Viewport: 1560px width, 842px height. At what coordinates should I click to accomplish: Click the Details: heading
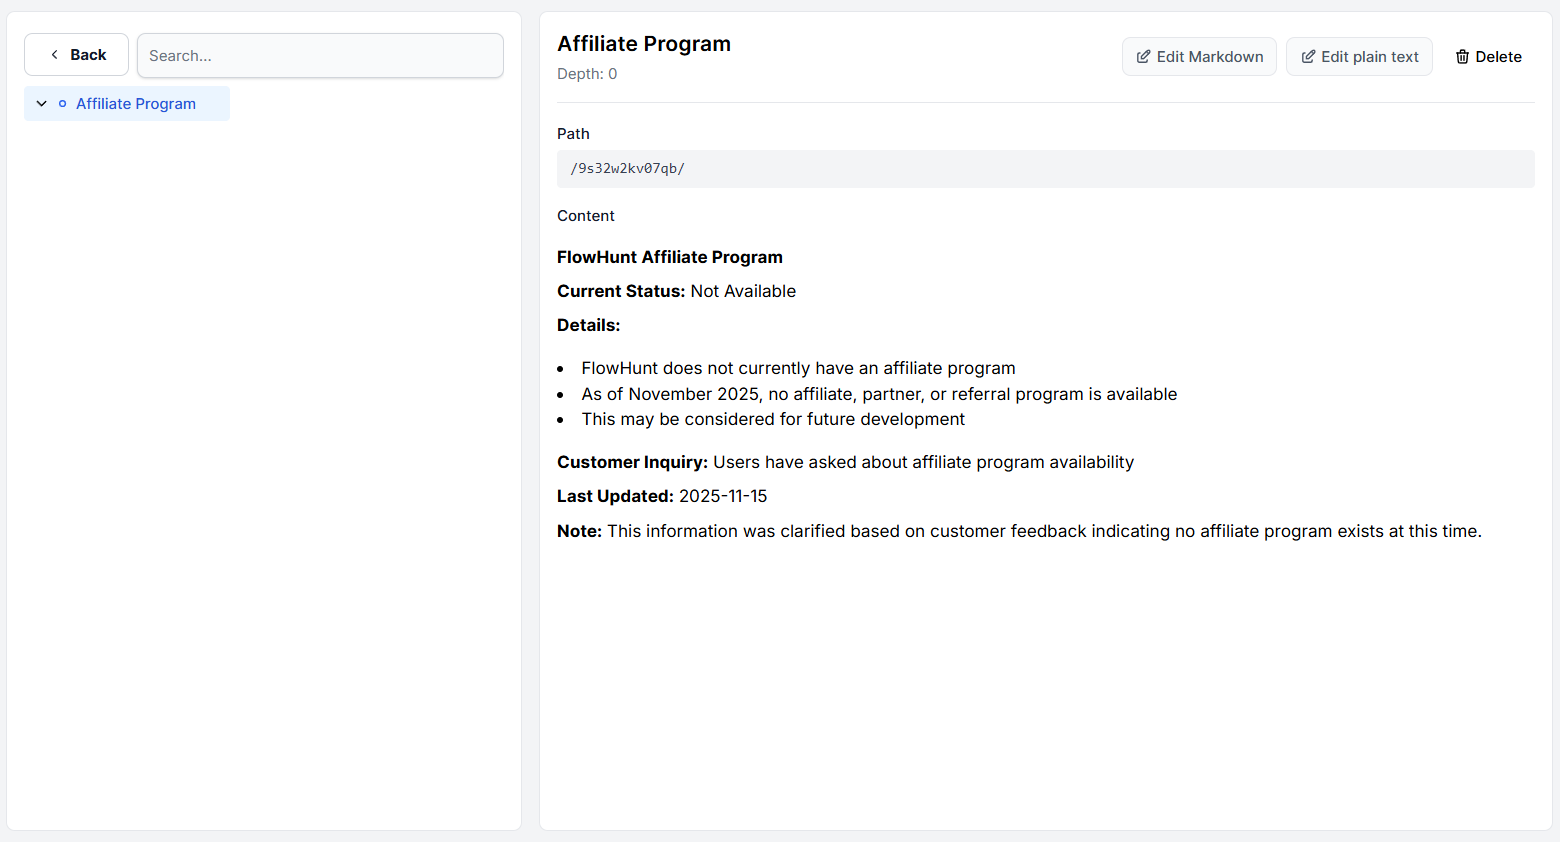pos(589,325)
